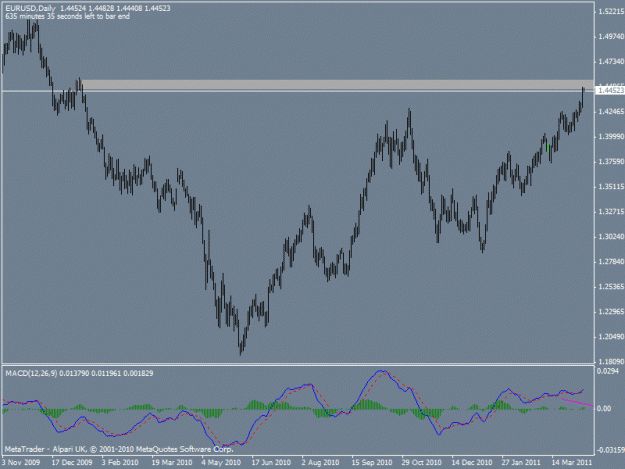
Task: Click the 1.18090 price scale value
Action: [x=611, y=362]
